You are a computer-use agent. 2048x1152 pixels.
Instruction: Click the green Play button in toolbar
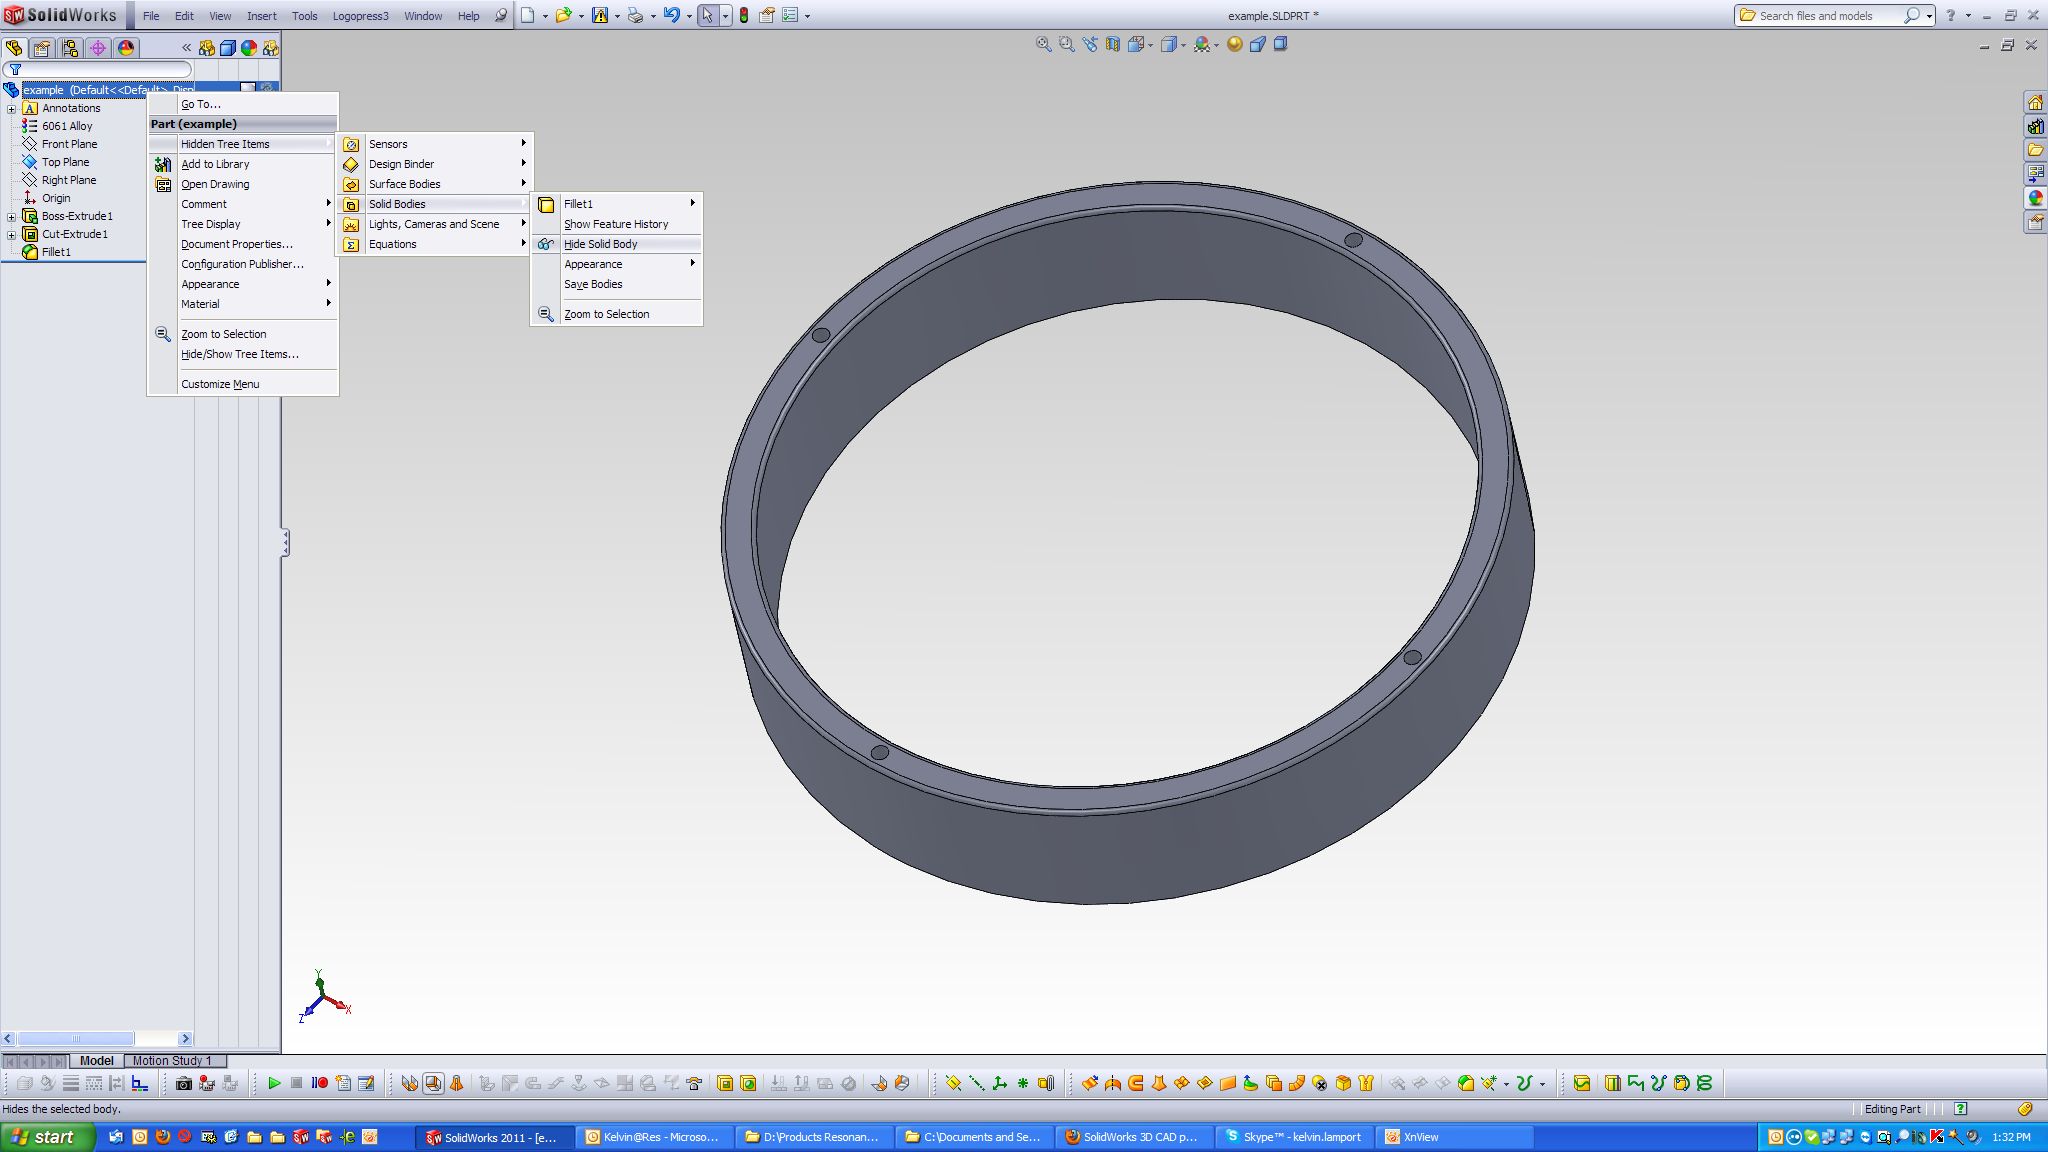click(x=274, y=1083)
